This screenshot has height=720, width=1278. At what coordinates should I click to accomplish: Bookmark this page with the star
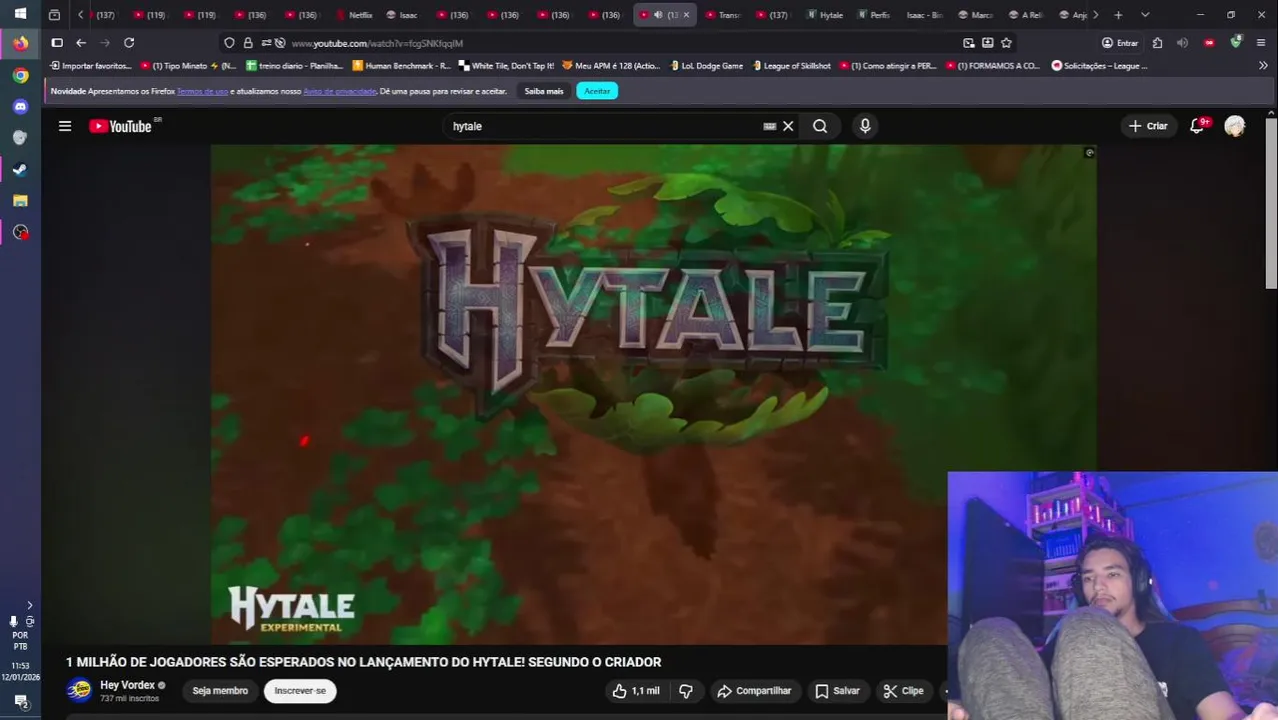(x=1006, y=43)
